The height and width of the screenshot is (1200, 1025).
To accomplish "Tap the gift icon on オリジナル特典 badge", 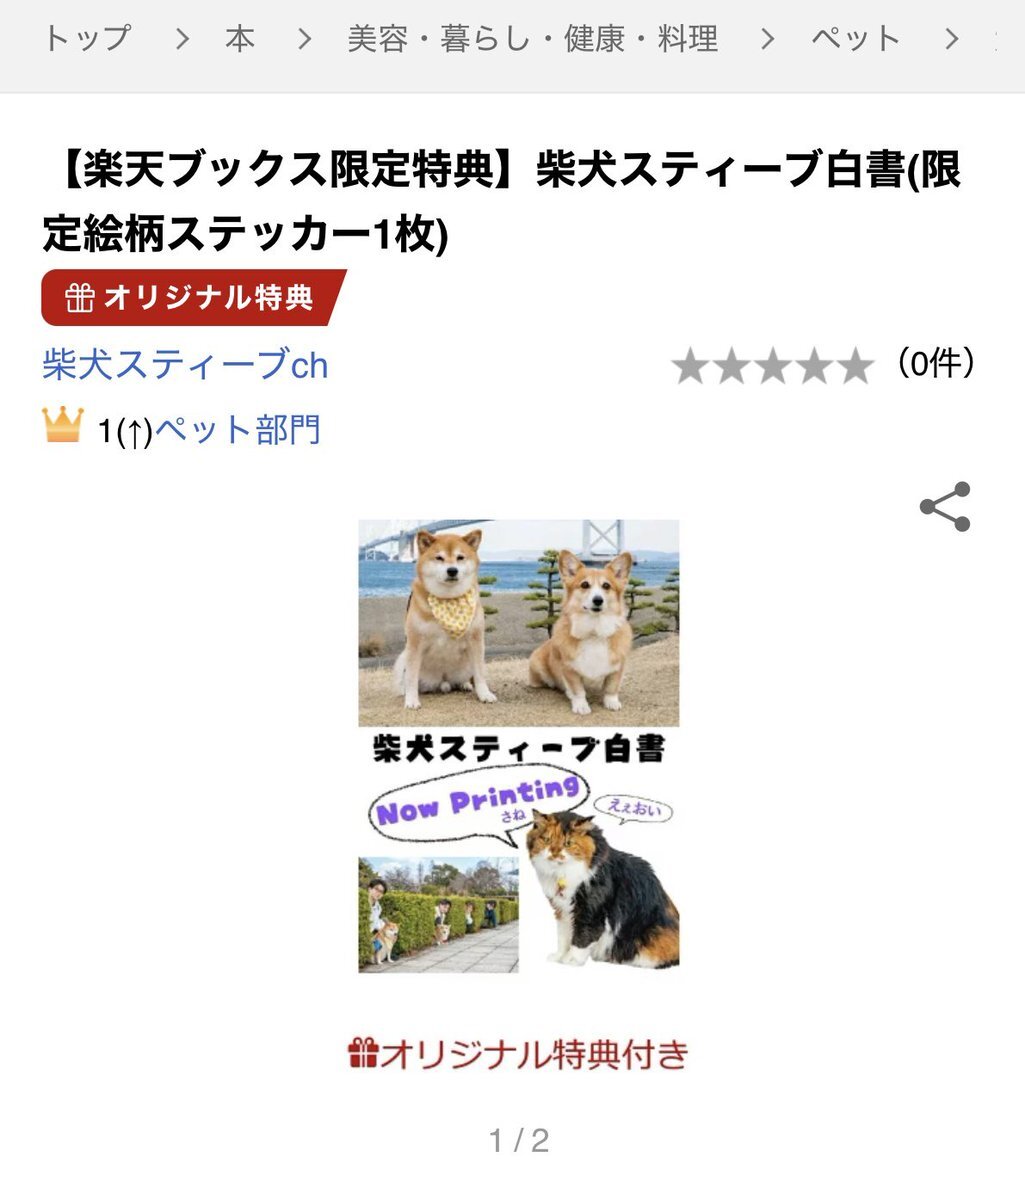I will [x=79, y=298].
